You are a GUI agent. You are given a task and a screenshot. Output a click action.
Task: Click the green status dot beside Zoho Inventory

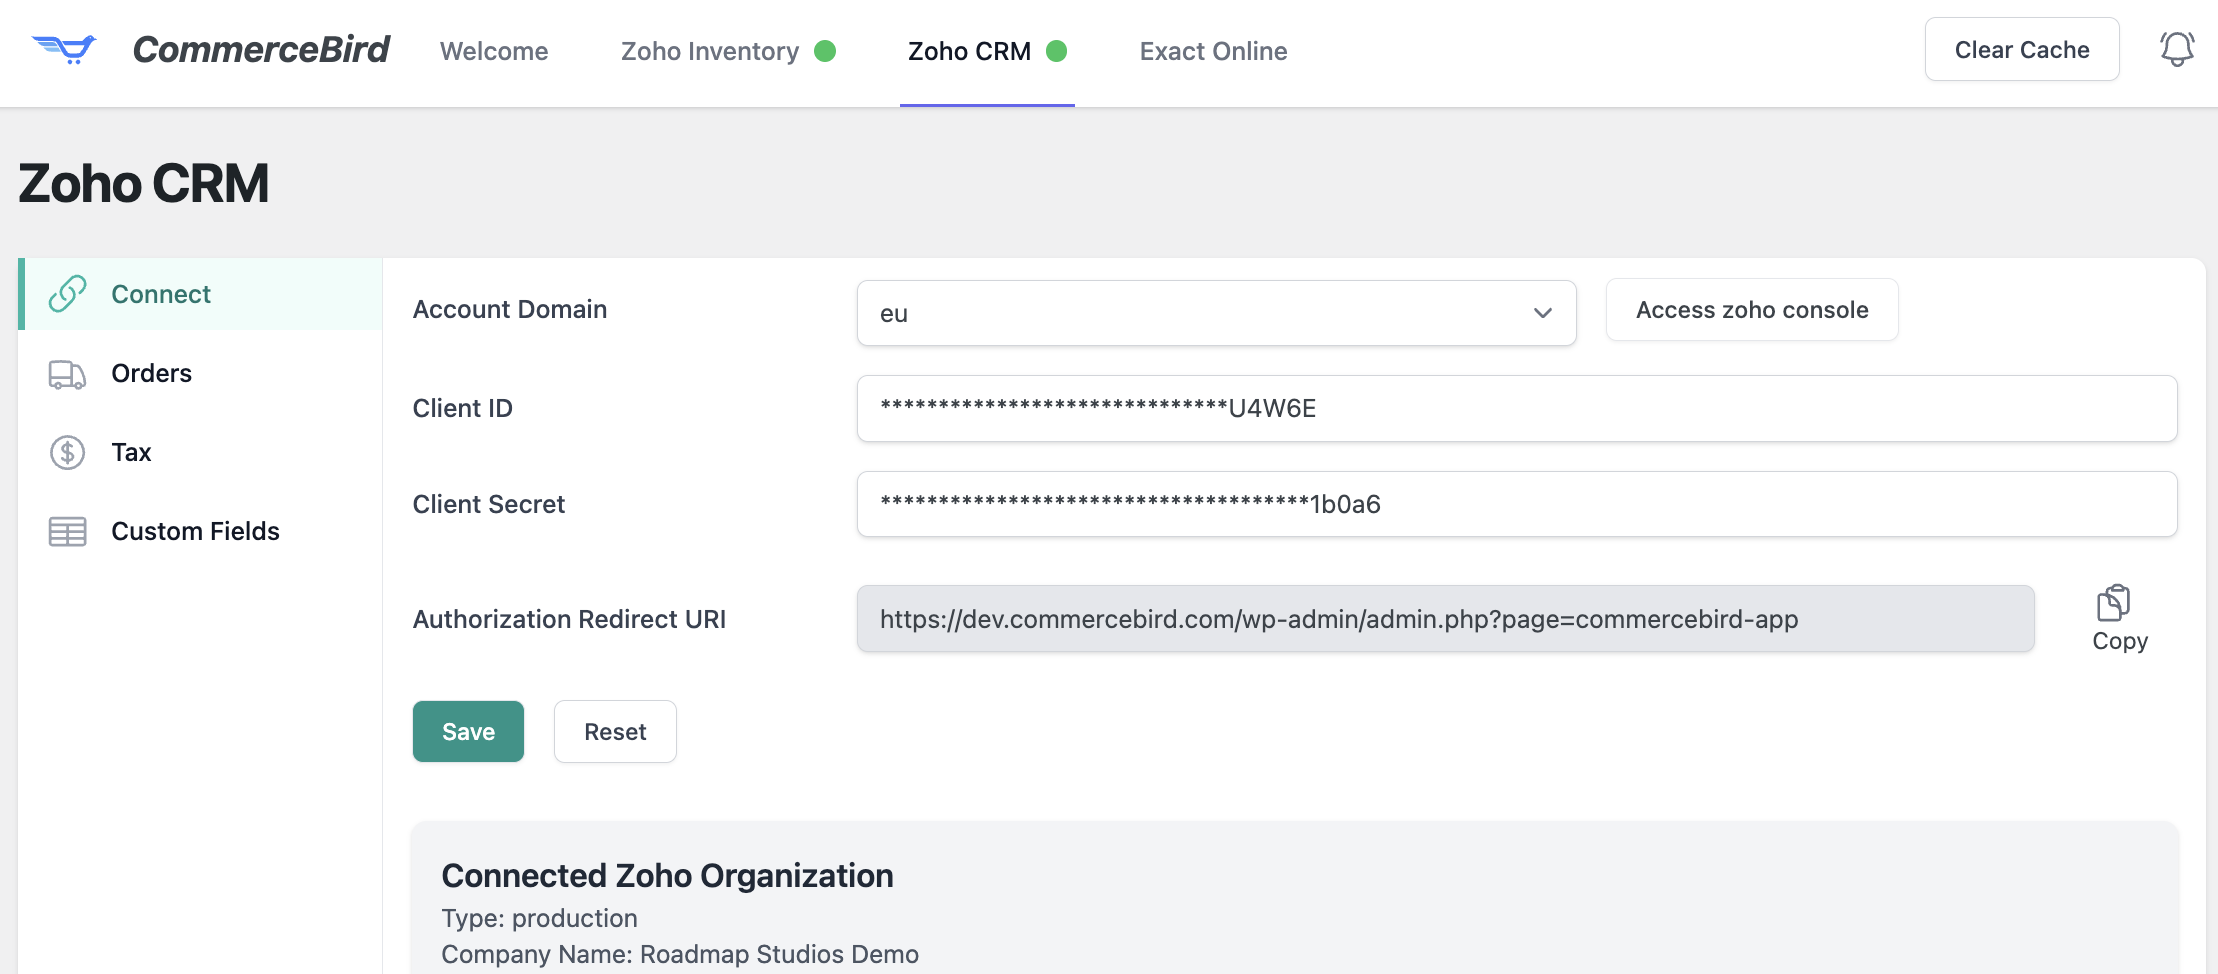coord(825,51)
